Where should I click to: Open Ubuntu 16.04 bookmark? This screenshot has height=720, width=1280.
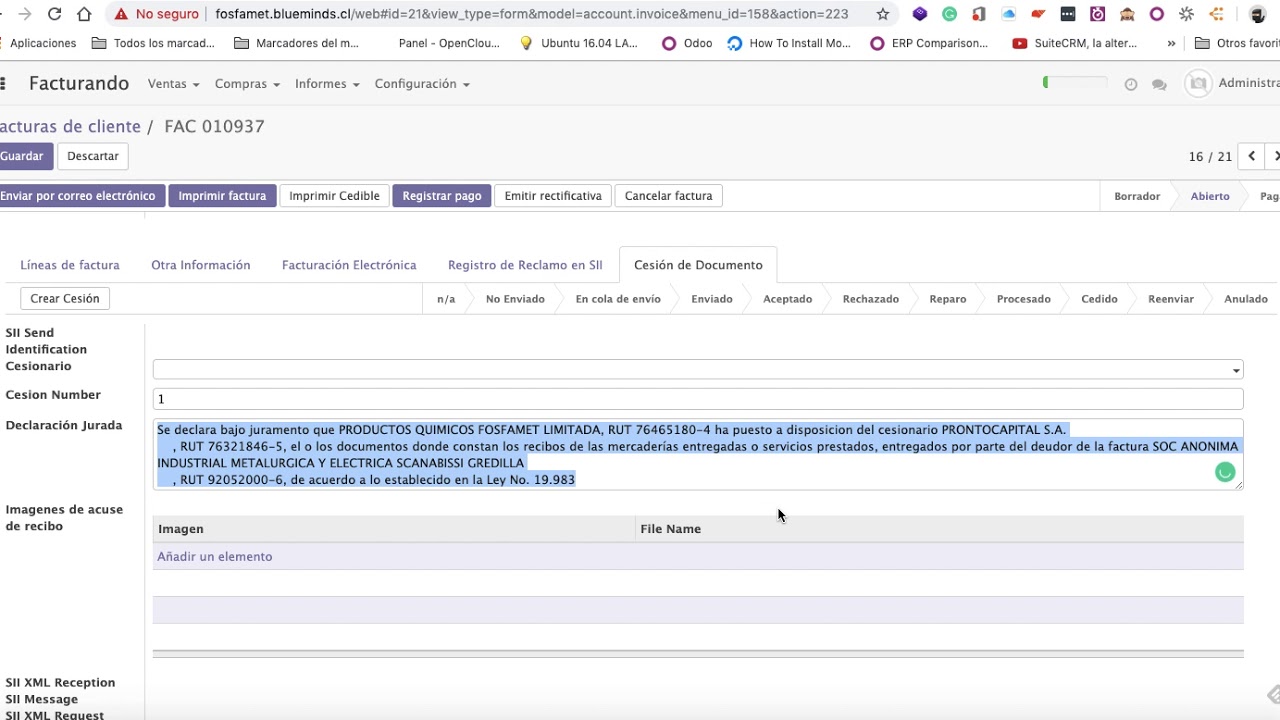578,43
